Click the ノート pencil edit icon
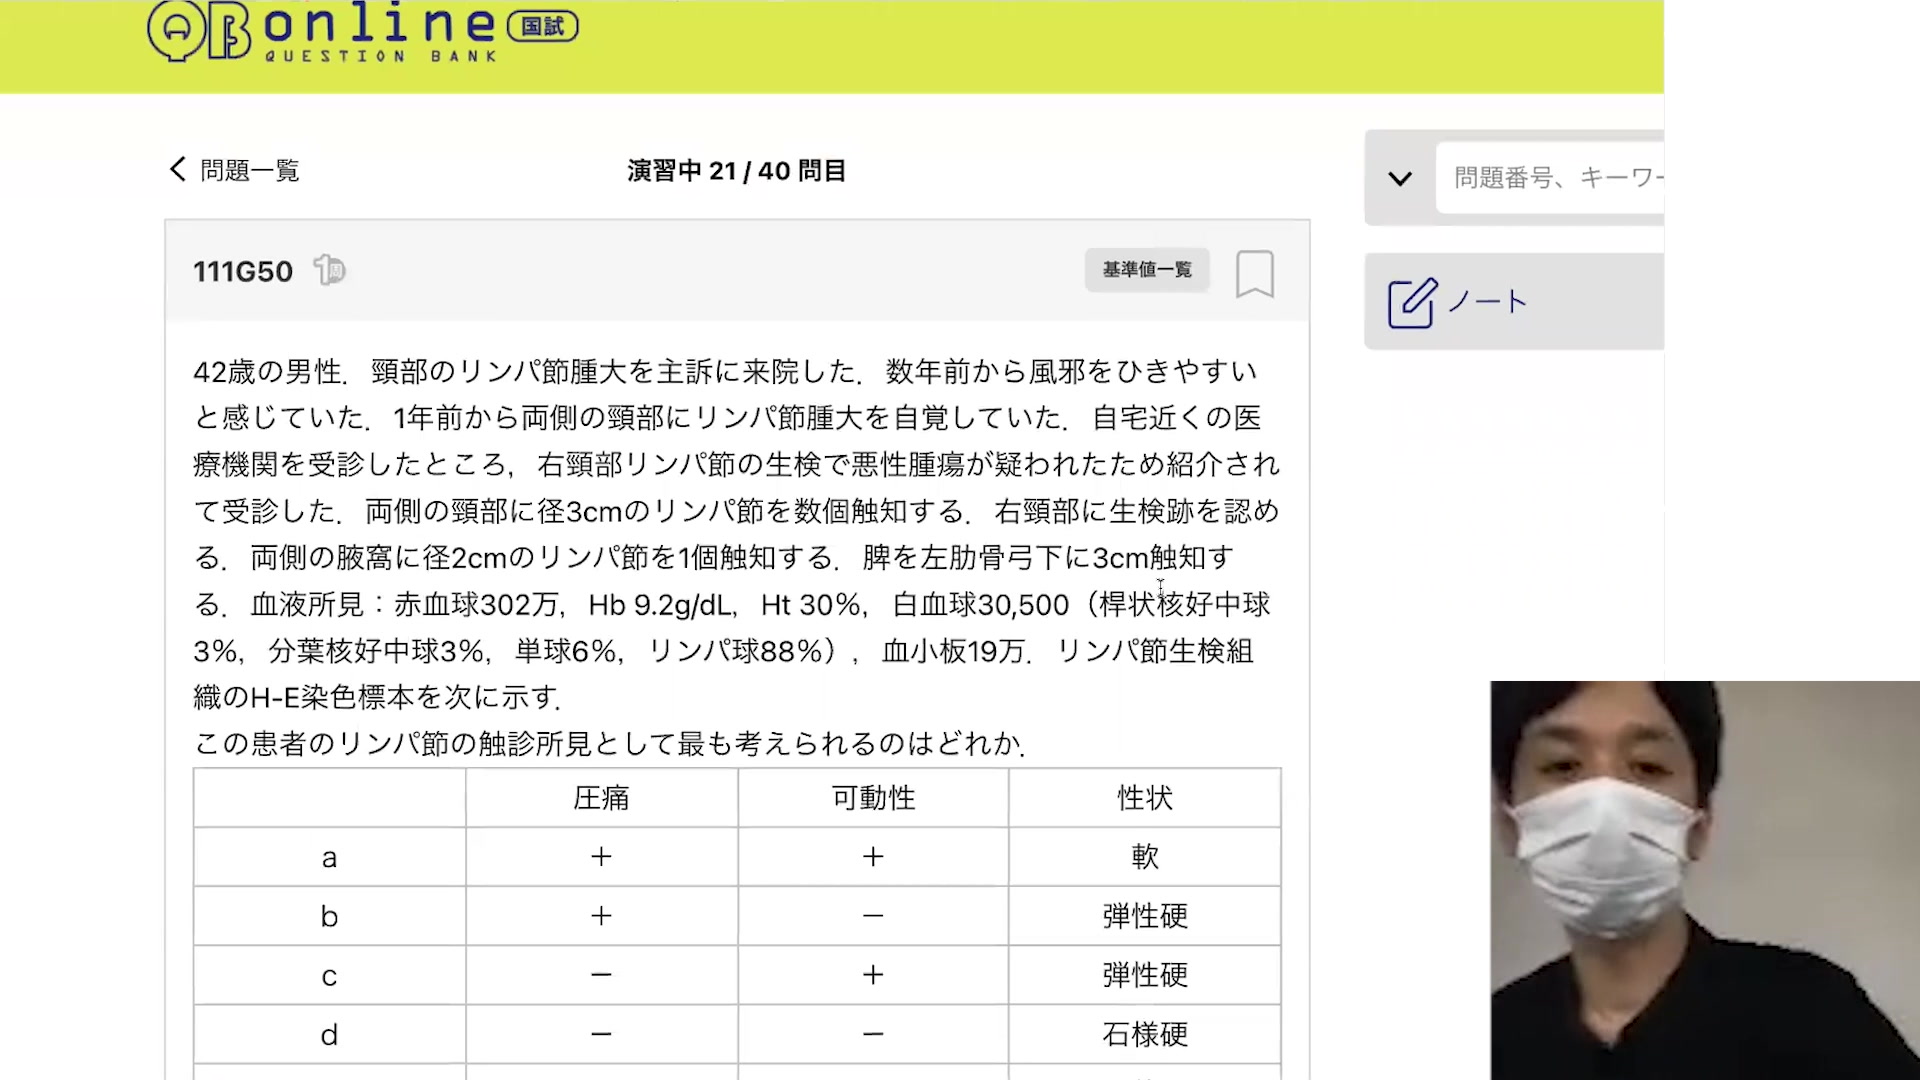This screenshot has height=1080, width=1920. [x=1411, y=303]
